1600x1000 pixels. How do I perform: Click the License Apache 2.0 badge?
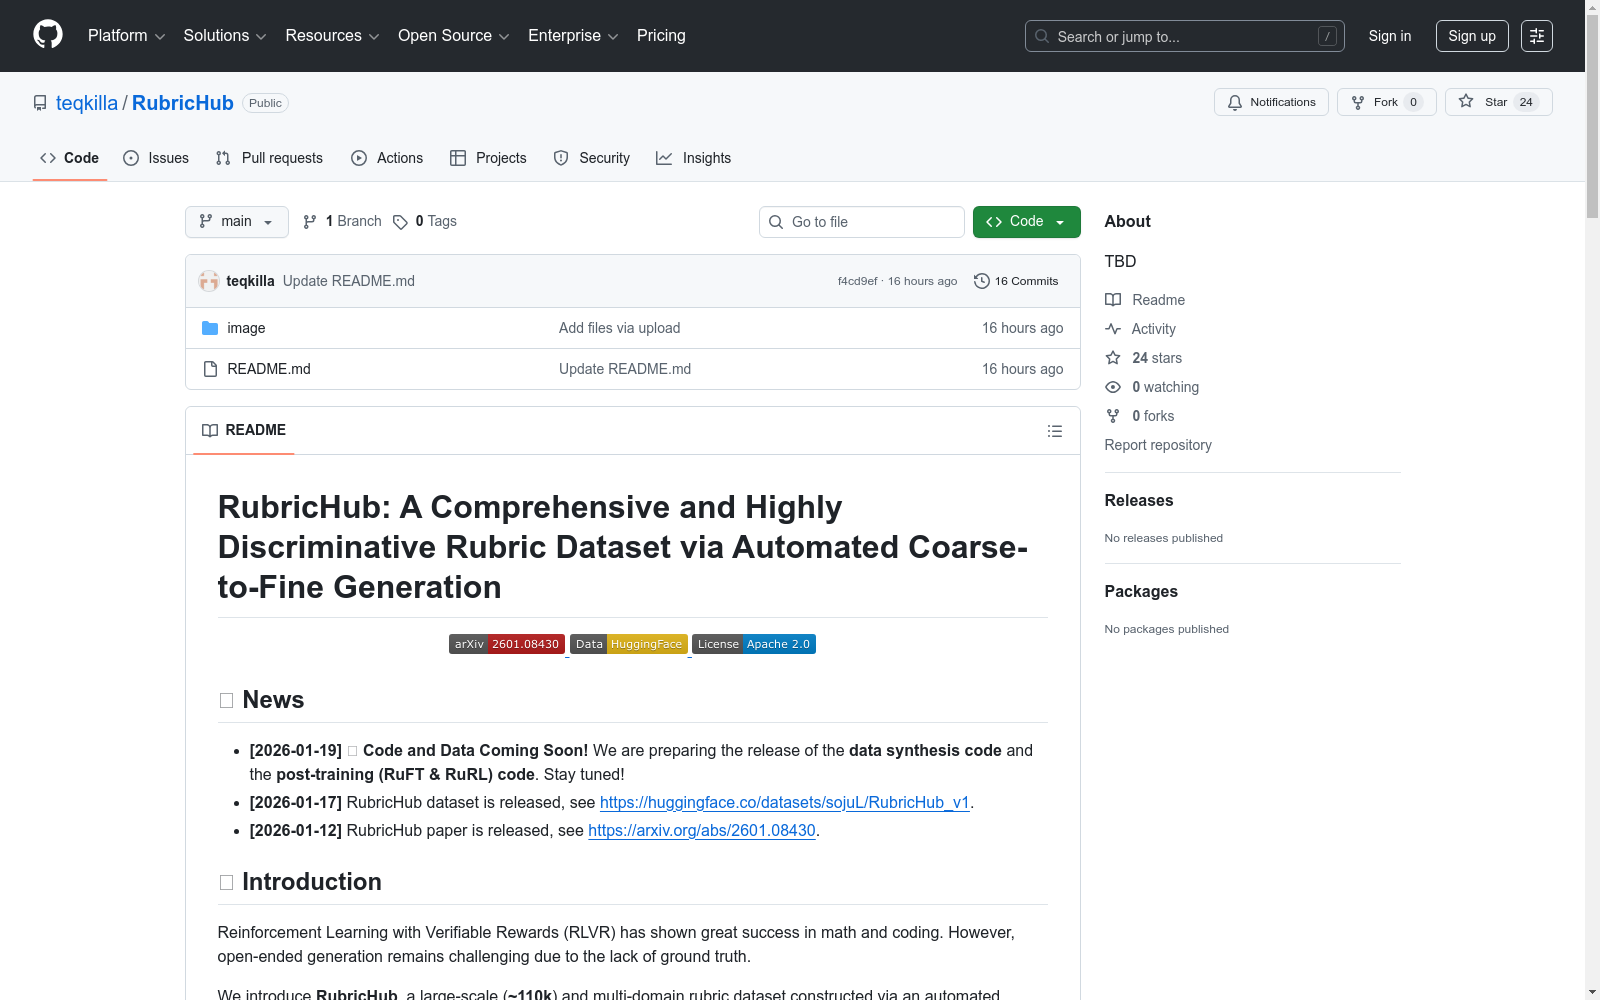click(x=754, y=644)
